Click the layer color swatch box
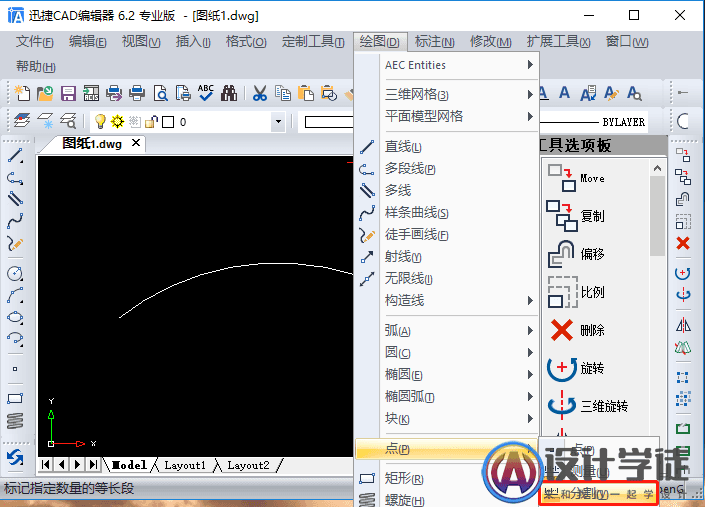Image resolution: width=705 pixels, height=507 pixels. 168,122
